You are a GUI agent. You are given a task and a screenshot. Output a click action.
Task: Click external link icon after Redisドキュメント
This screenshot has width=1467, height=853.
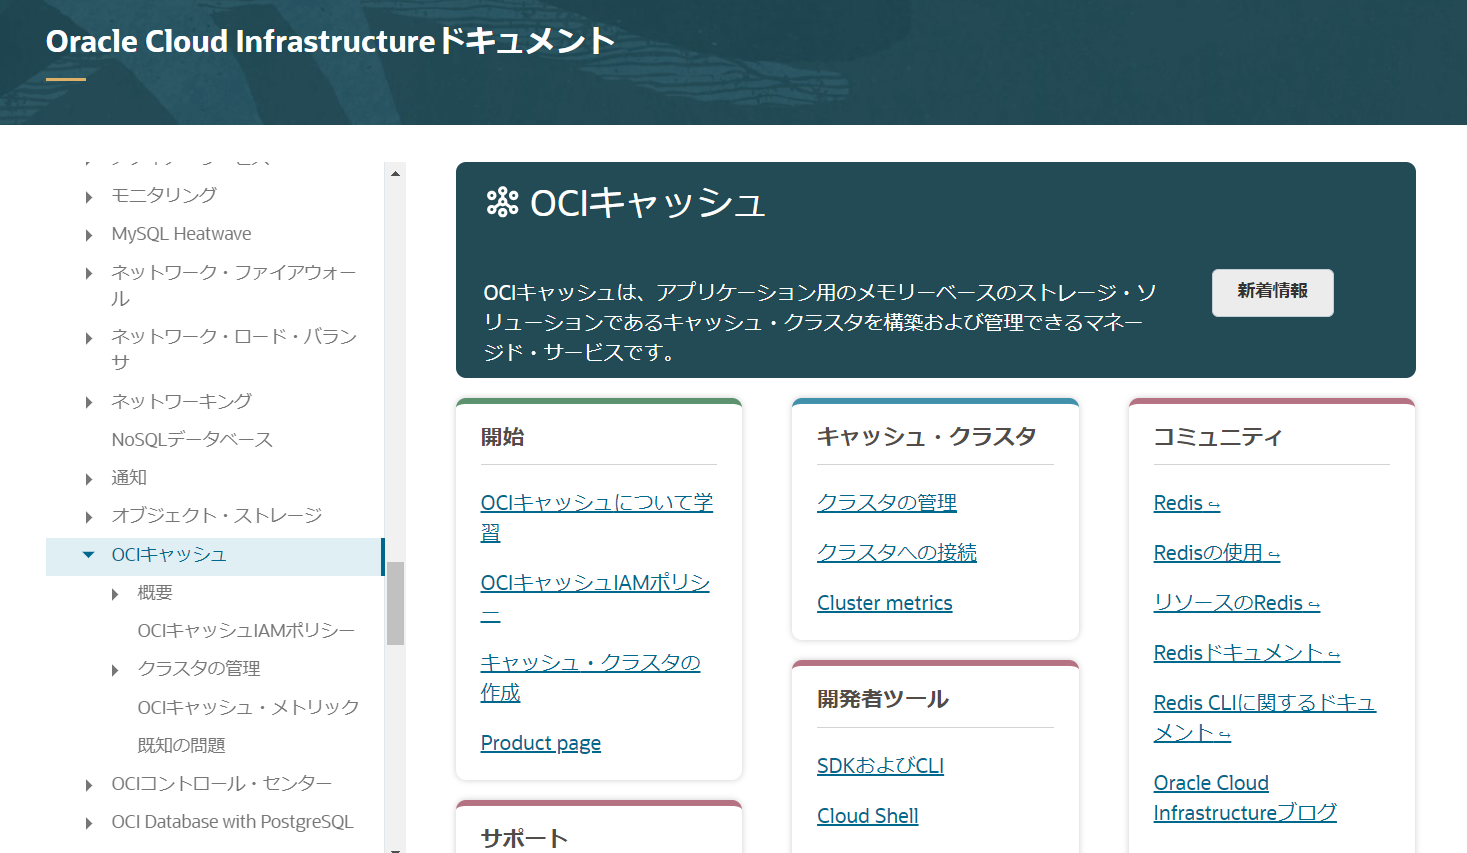pos(1334,655)
